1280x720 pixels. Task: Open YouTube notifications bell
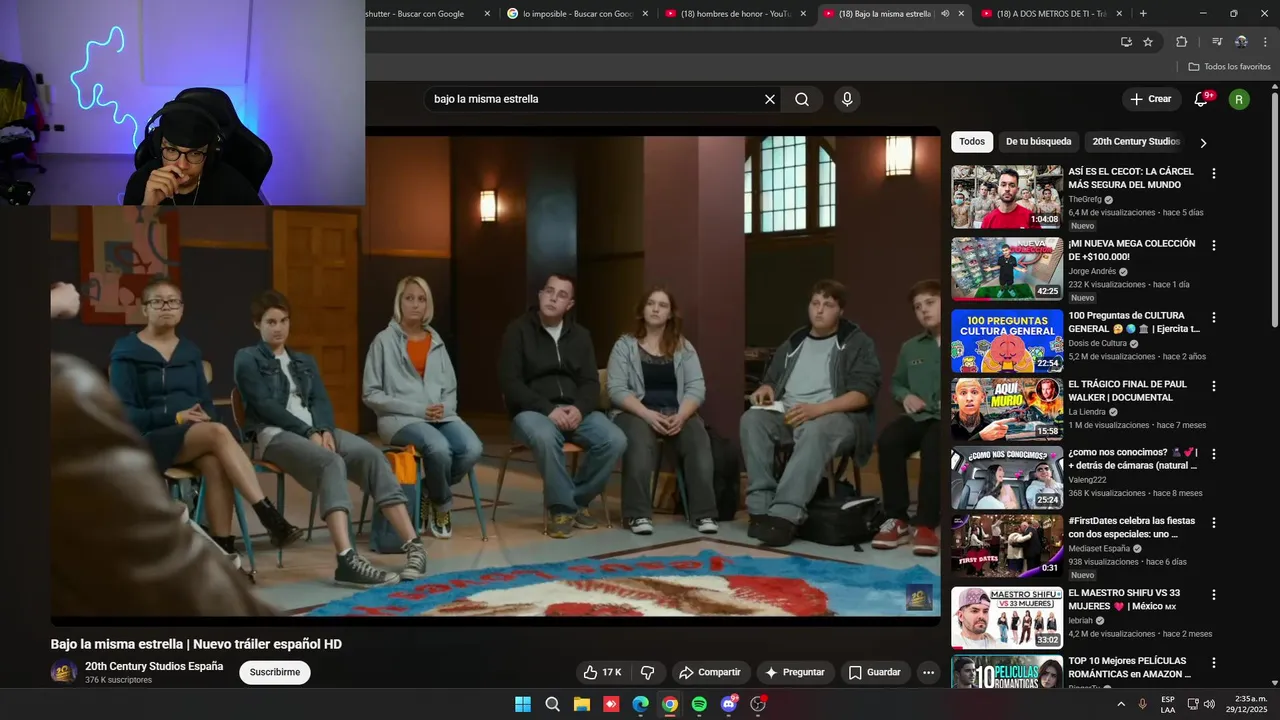[x=1202, y=99]
